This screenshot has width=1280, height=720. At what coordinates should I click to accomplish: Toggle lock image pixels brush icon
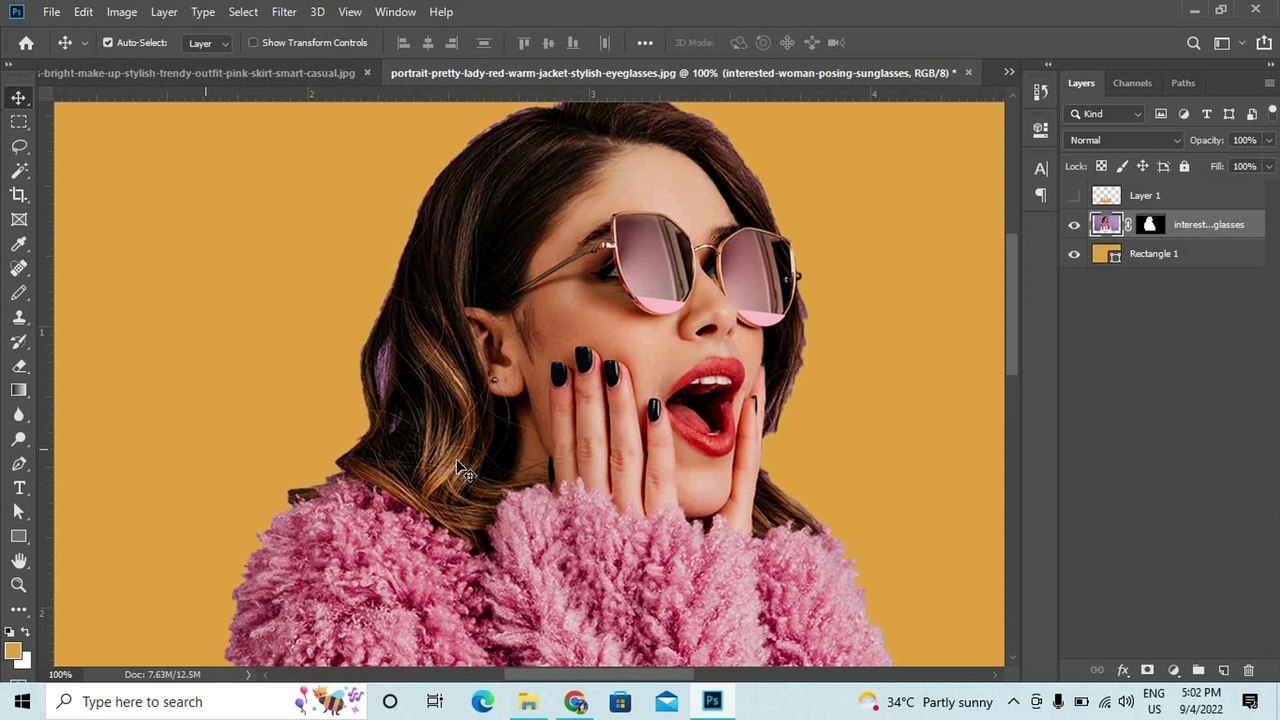pyautogui.click(x=1122, y=166)
